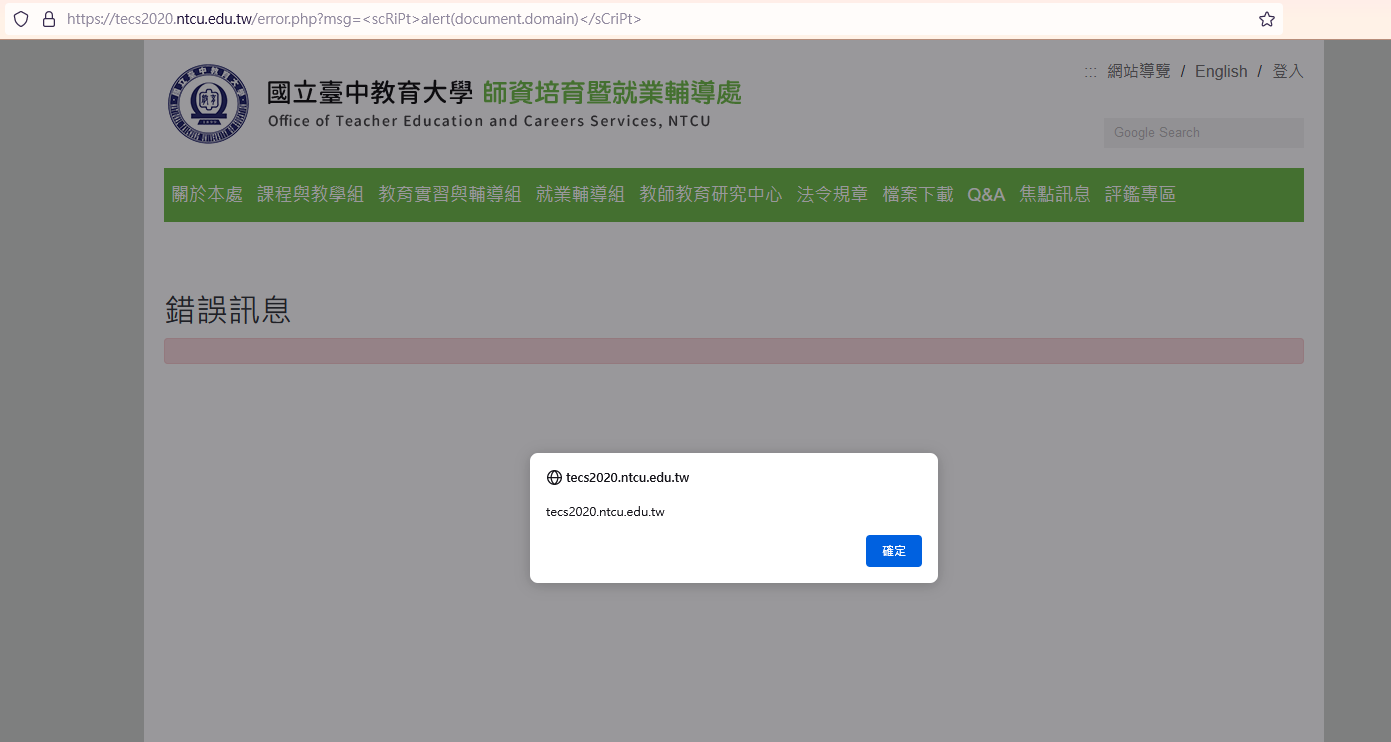Click the 錯誤訊息 heading
Image resolution: width=1391 pixels, height=742 pixels.
[228, 310]
